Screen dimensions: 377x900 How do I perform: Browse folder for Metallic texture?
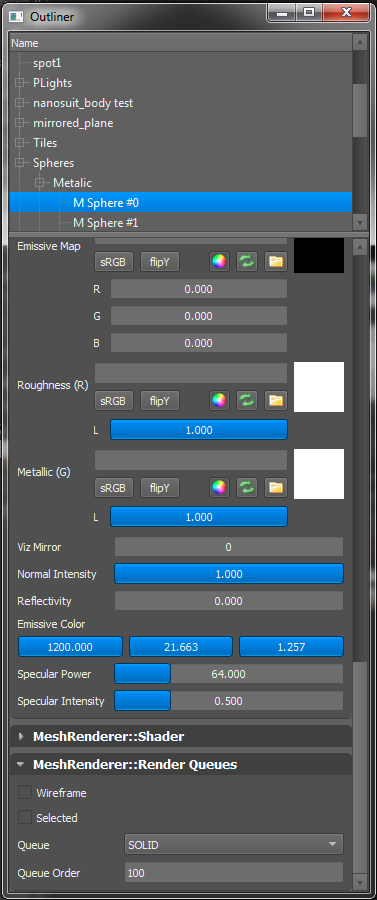tap(276, 488)
